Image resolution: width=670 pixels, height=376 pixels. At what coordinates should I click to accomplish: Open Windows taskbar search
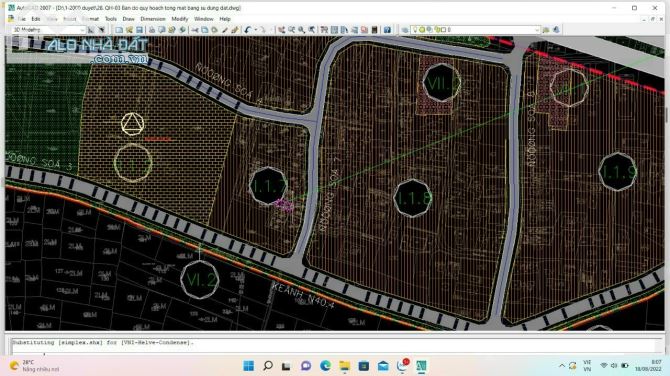pos(268,366)
